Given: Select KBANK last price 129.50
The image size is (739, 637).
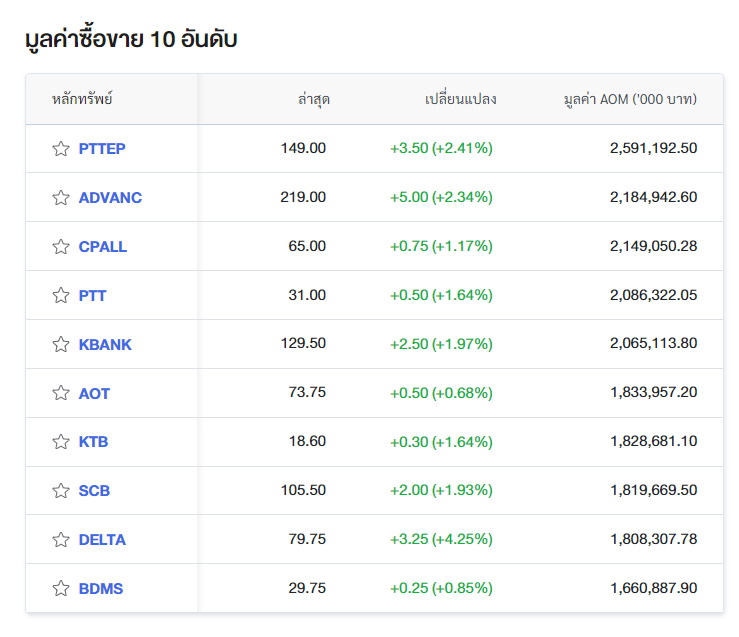Looking at the screenshot, I should pyautogui.click(x=303, y=343).
